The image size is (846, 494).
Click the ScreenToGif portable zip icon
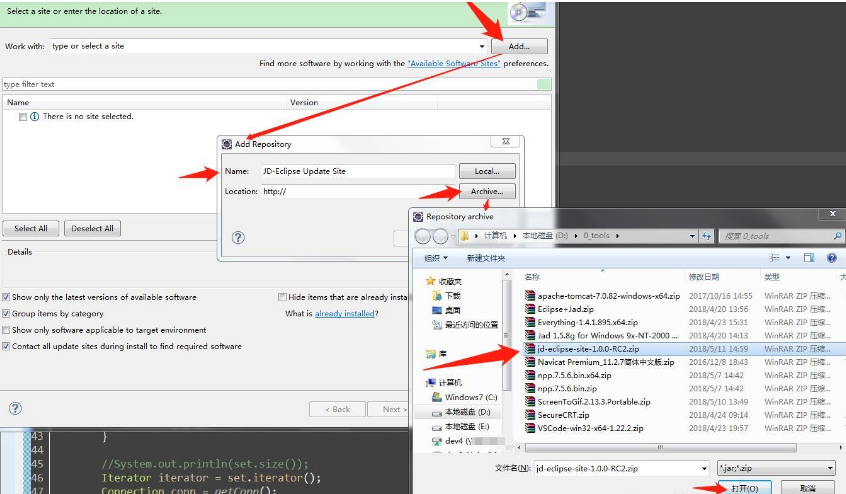[530, 402]
